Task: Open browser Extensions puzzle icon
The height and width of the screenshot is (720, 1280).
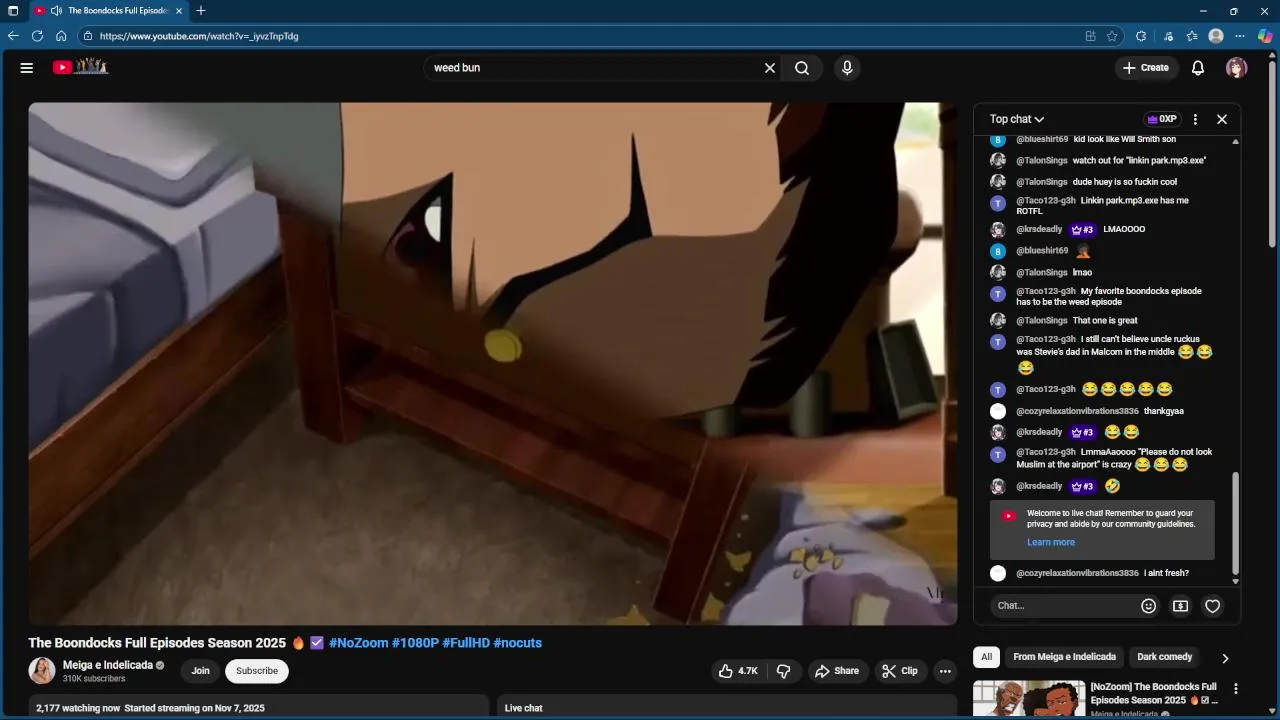Action: pyautogui.click(x=1141, y=36)
